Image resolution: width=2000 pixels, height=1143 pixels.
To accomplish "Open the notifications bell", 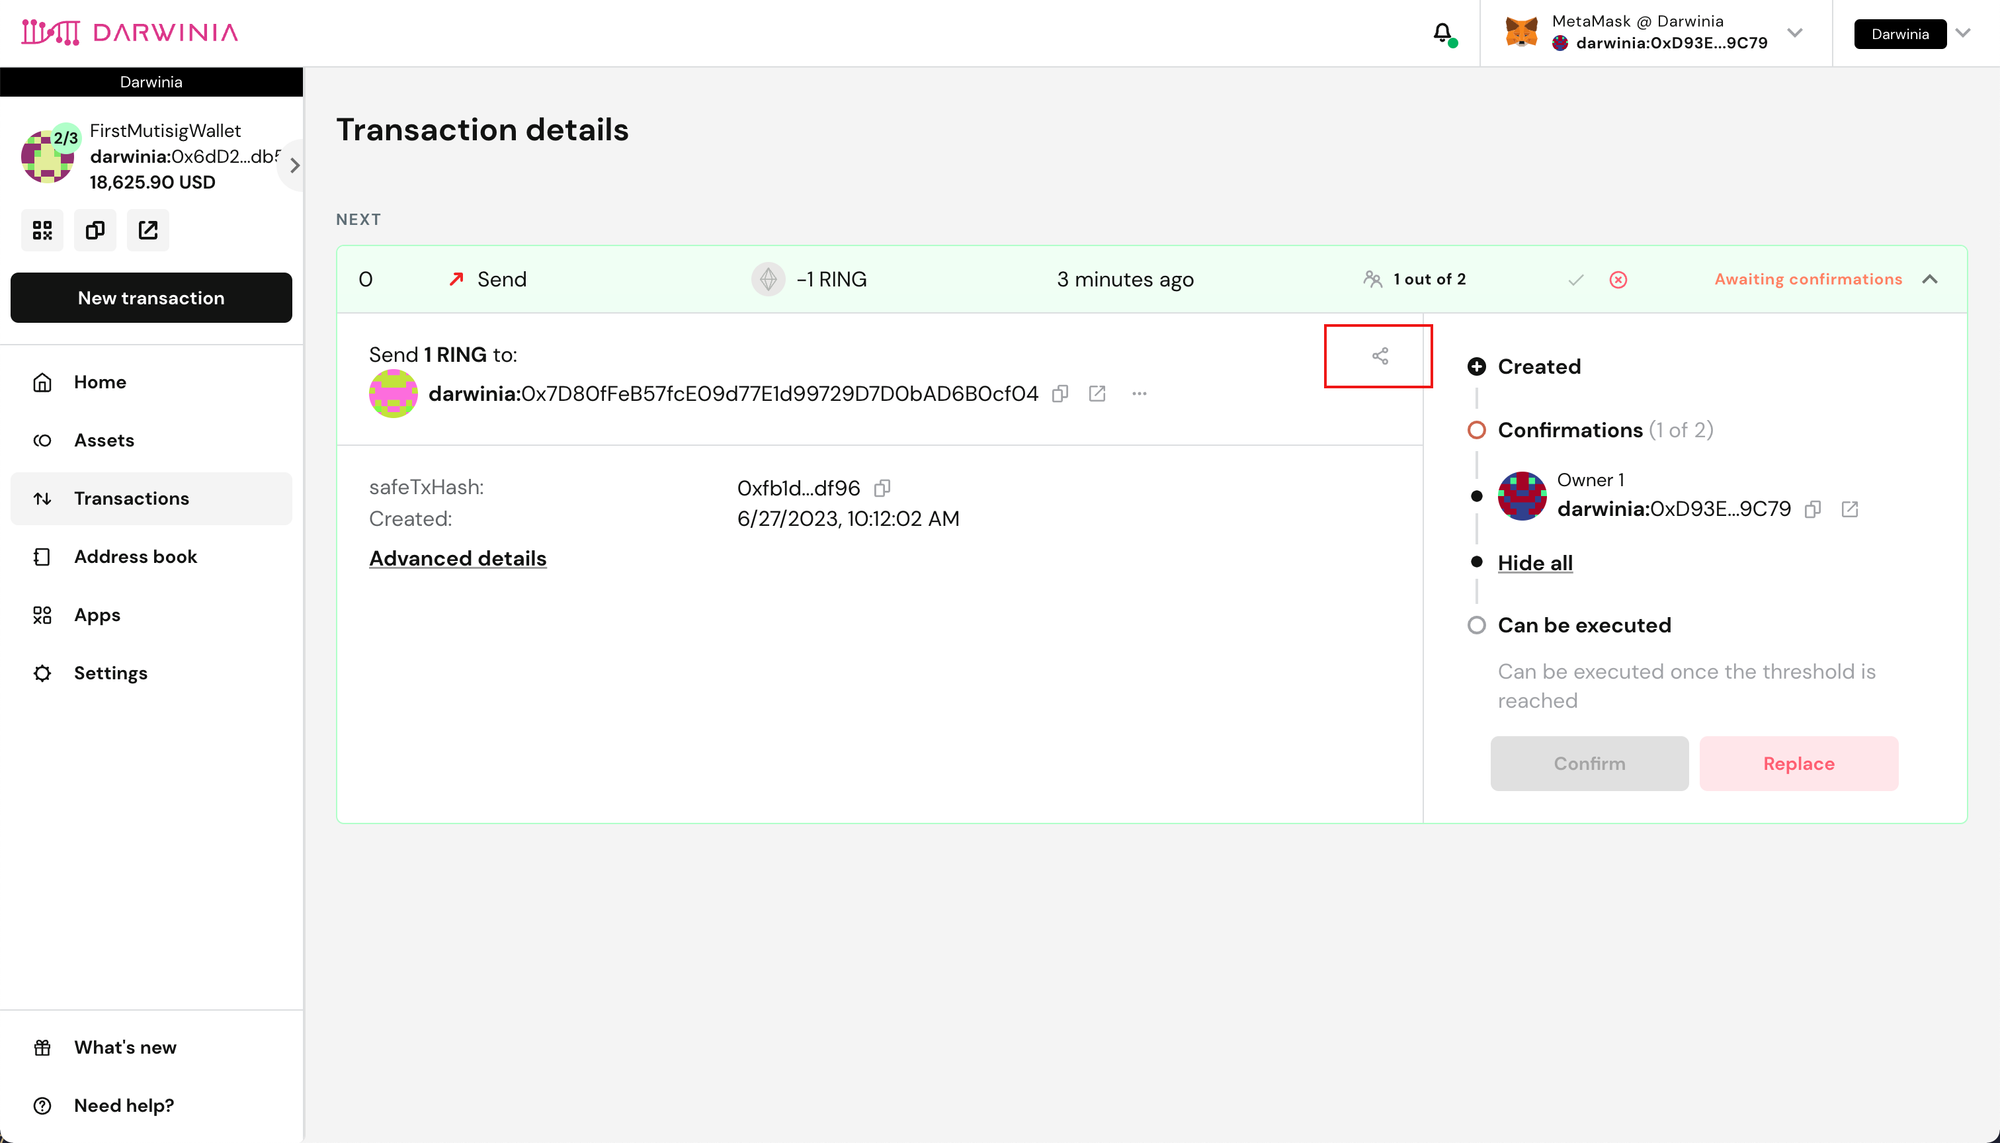I will click(1442, 33).
